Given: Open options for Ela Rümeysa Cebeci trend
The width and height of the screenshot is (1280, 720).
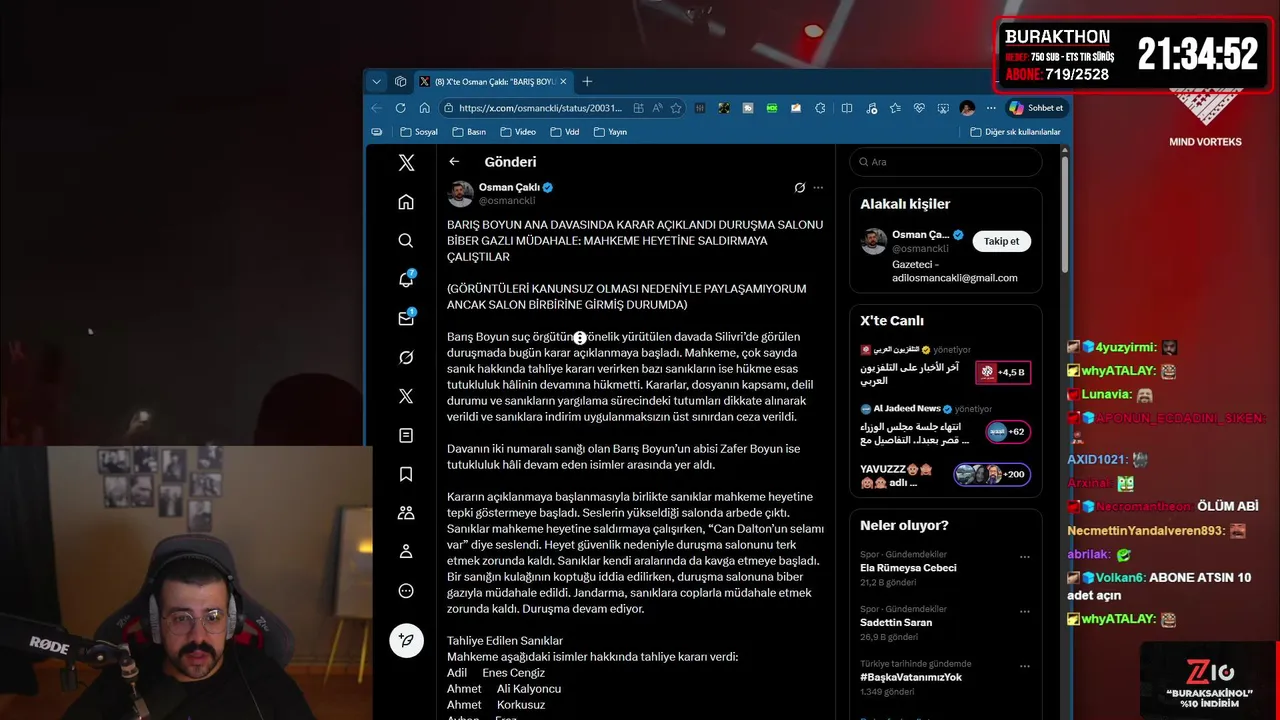Looking at the screenshot, I should [1024, 557].
